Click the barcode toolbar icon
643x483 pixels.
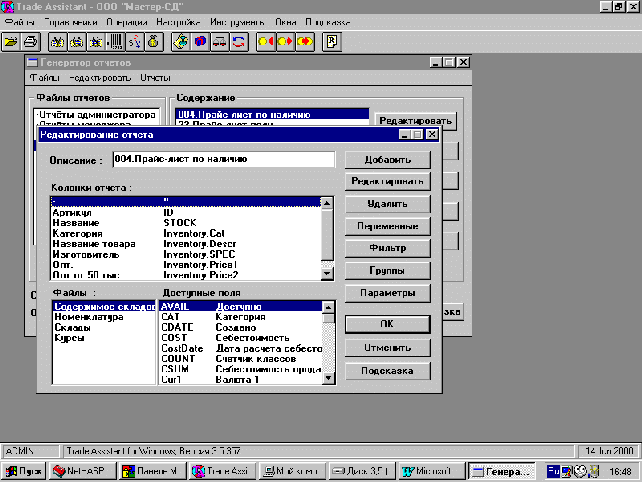[117, 41]
